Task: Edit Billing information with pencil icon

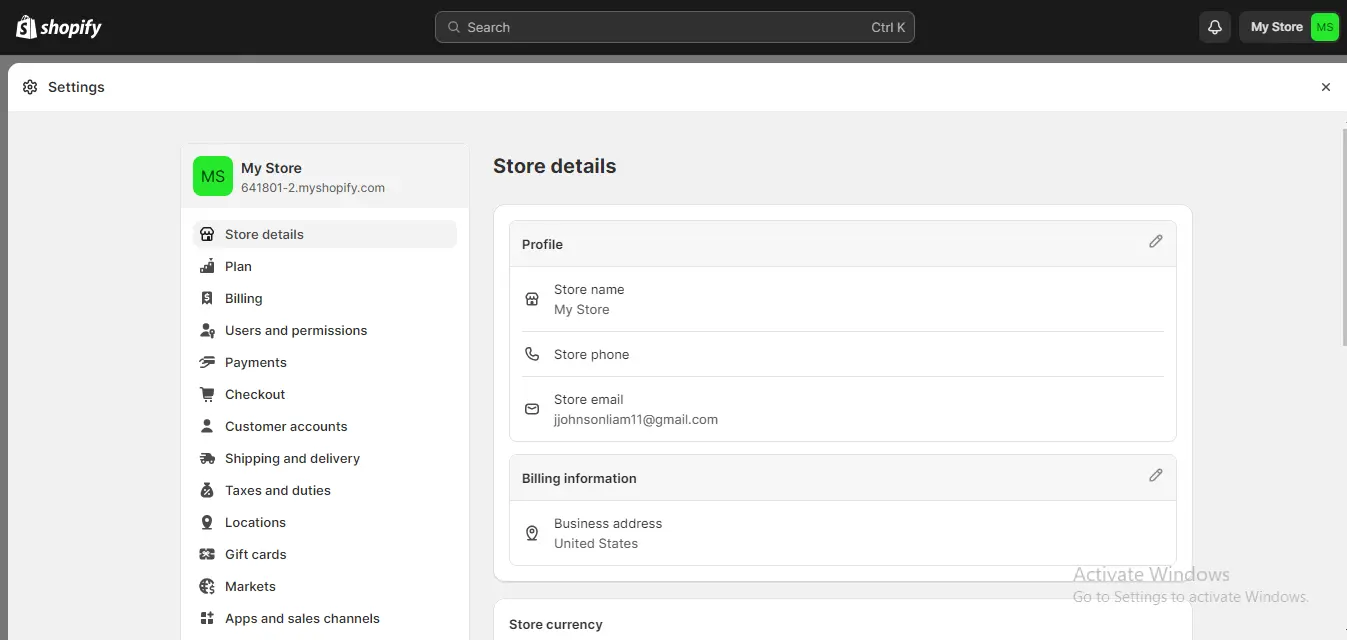Action: pos(1156,475)
